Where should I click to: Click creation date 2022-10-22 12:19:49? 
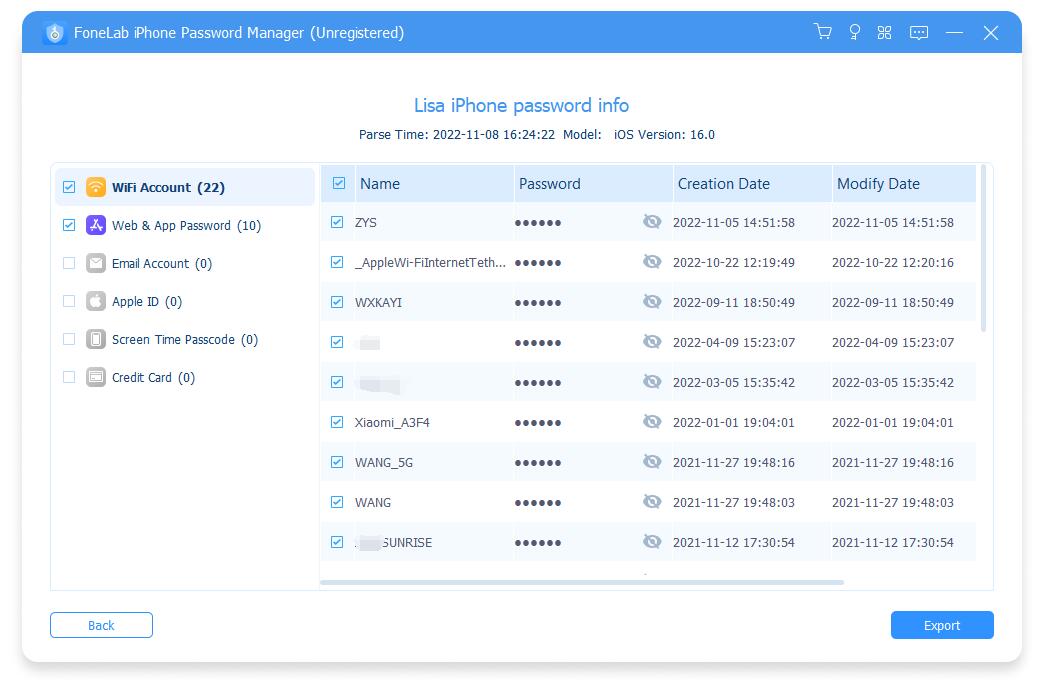pos(734,262)
